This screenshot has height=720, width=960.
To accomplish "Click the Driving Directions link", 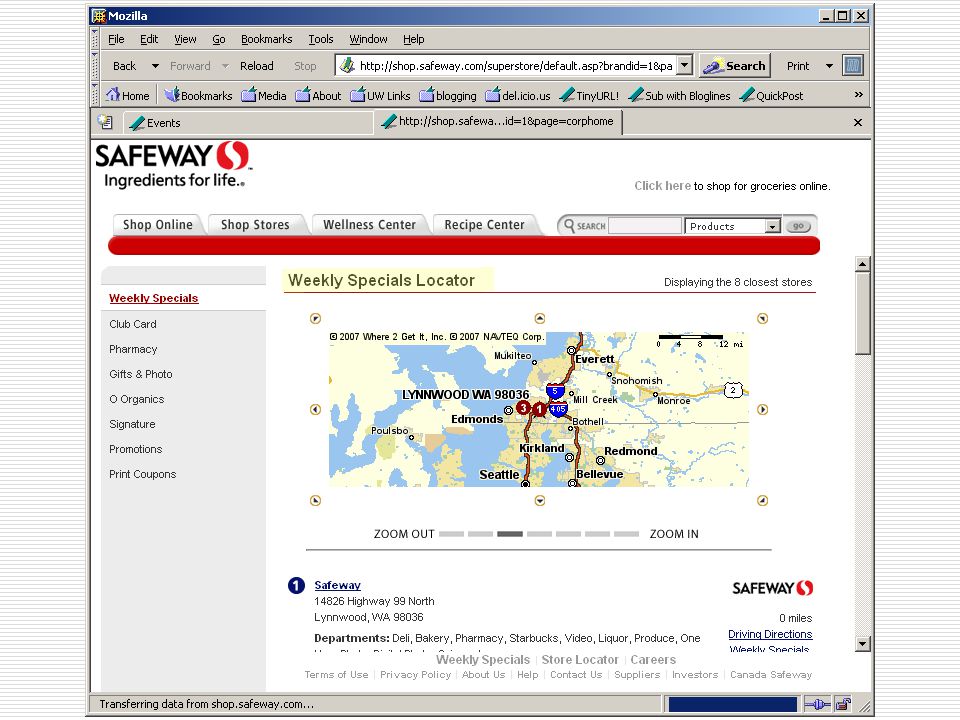I will point(770,634).
